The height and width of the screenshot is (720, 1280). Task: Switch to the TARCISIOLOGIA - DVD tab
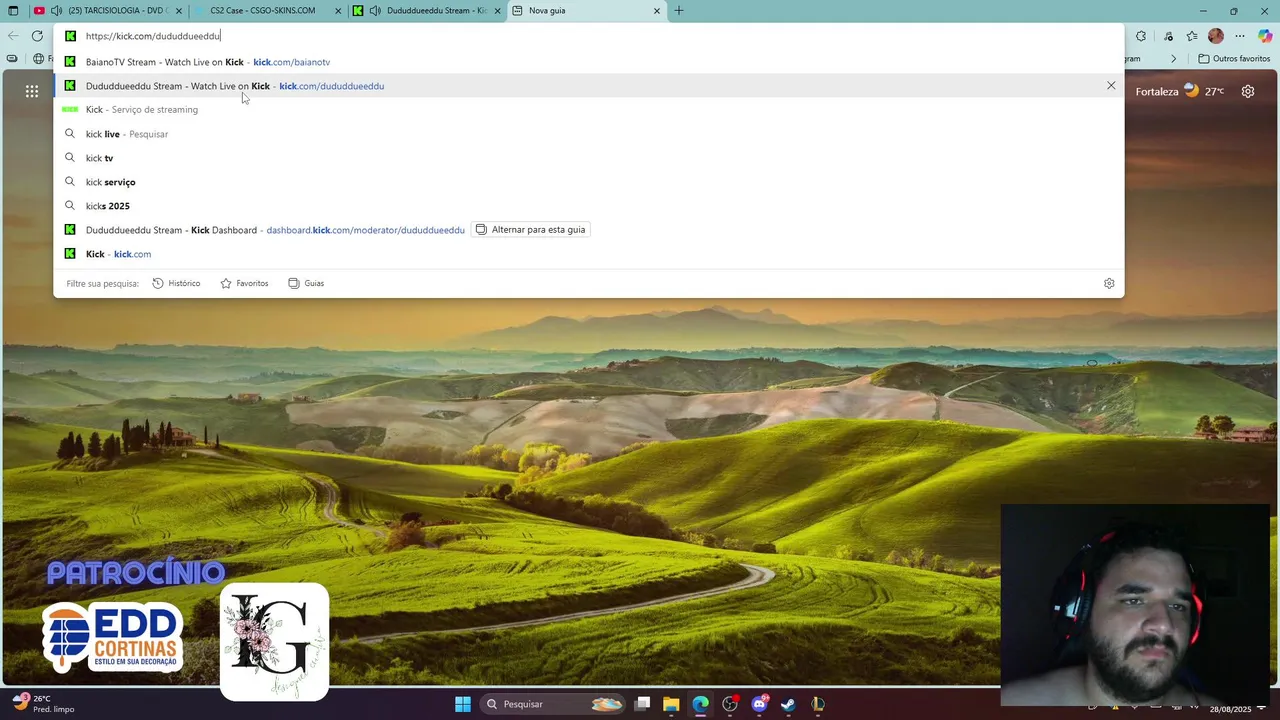[108, 11]
